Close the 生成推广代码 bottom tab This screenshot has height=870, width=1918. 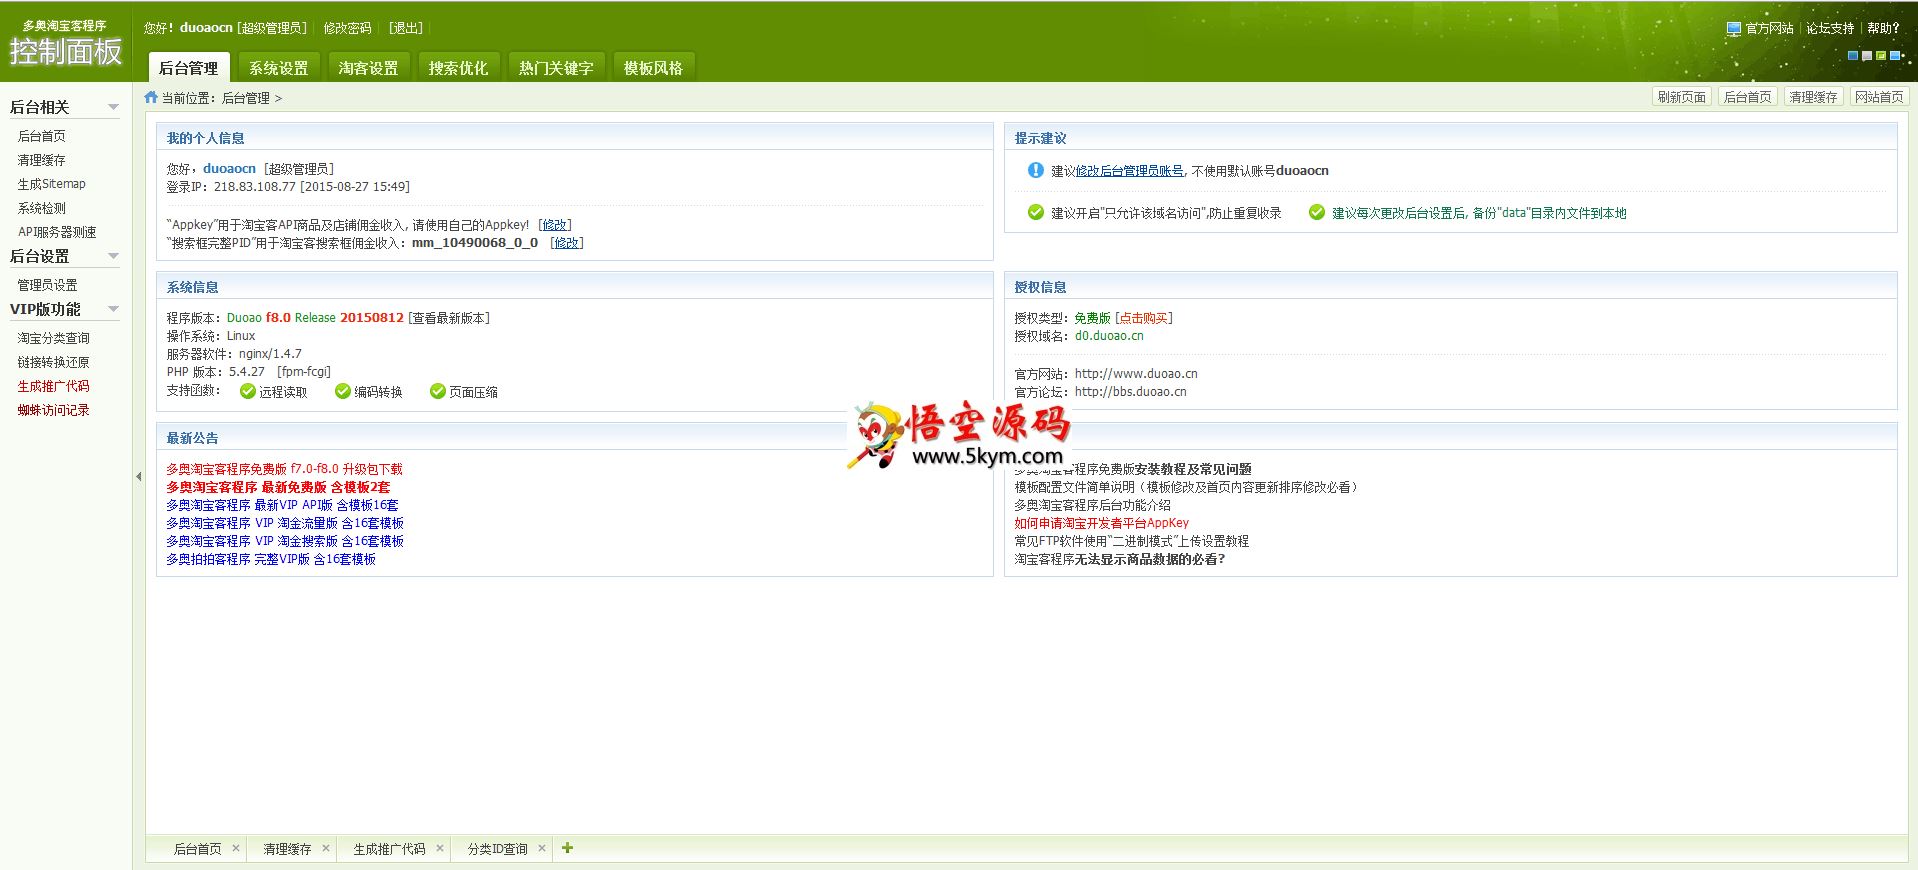coord(440,848)
